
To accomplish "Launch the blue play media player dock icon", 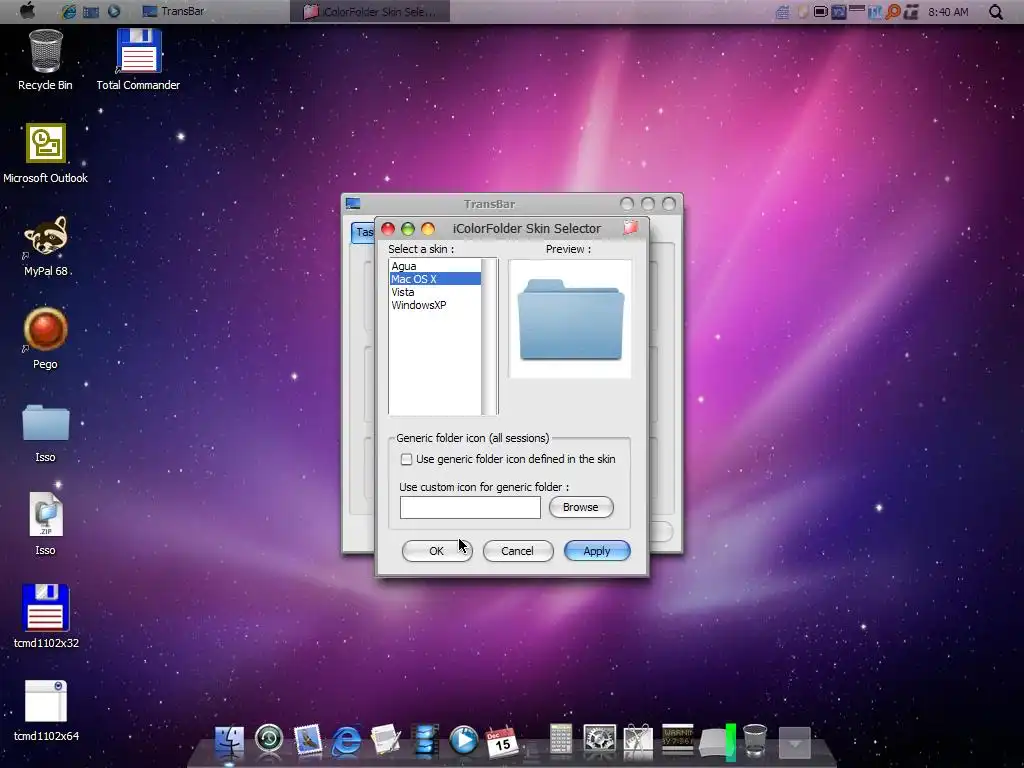I will (x=464, y=741).
